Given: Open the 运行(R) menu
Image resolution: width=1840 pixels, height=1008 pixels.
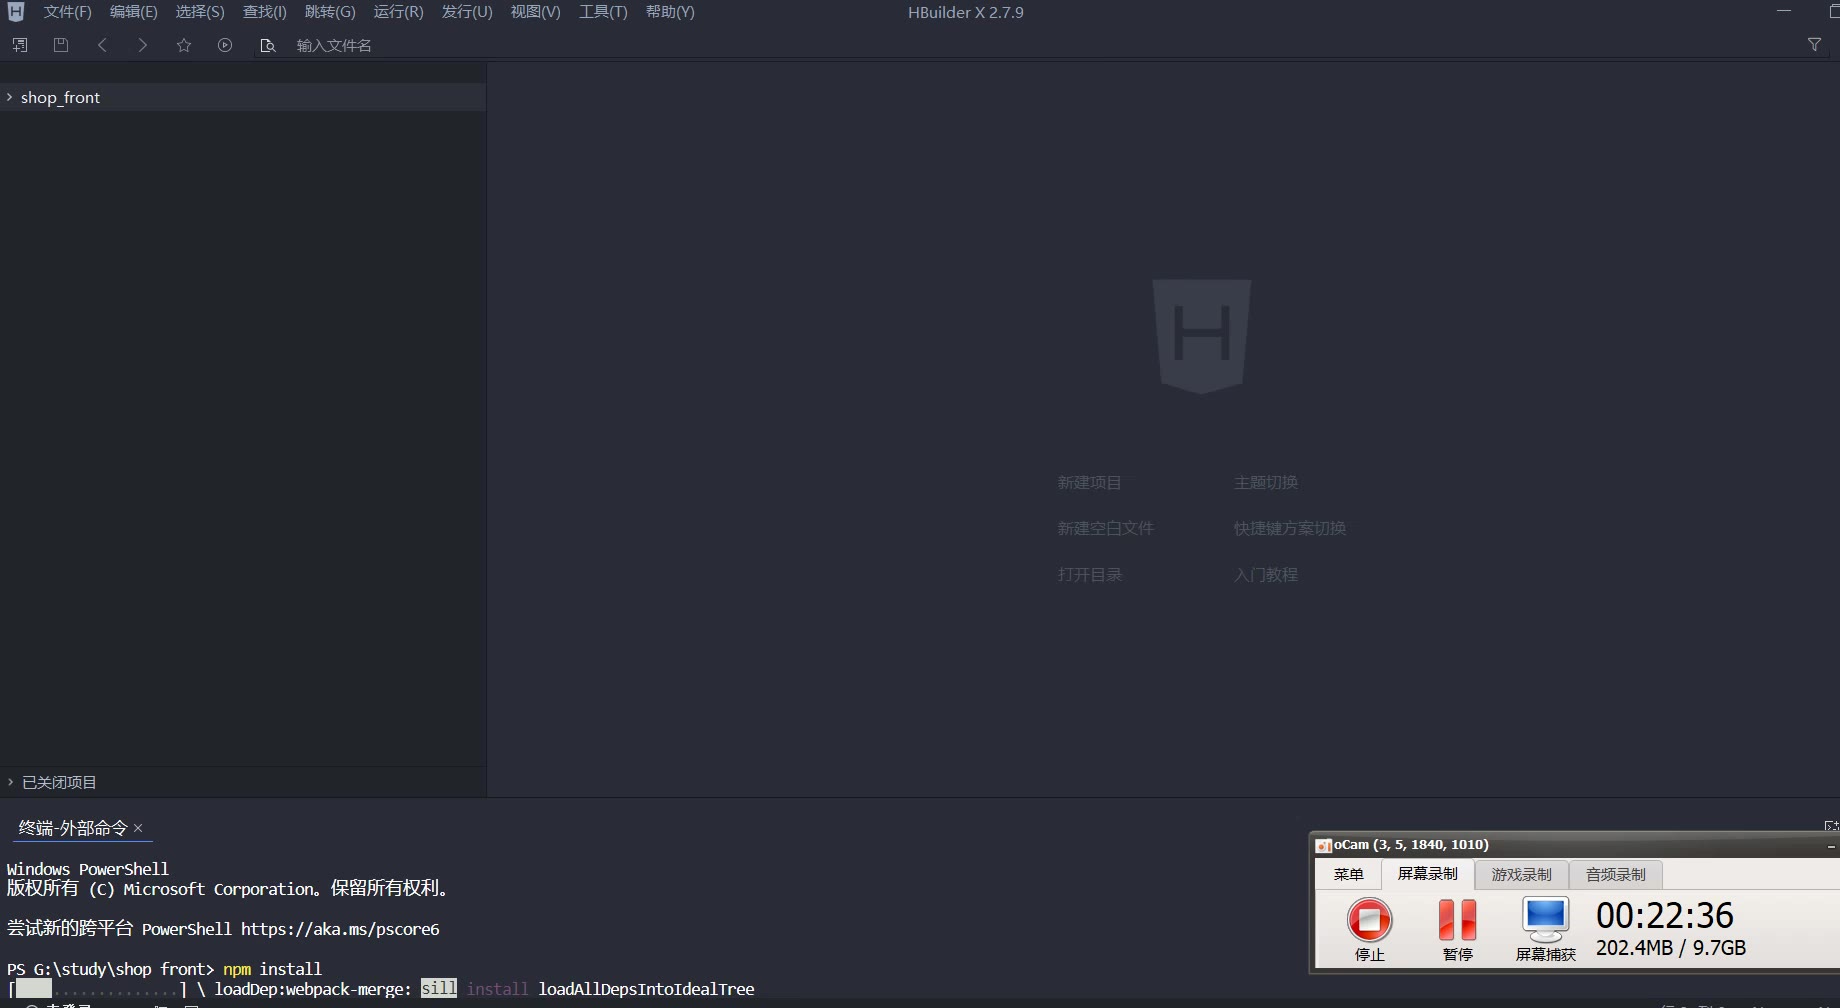Looking at the screenshot, I should click(399, 12).
